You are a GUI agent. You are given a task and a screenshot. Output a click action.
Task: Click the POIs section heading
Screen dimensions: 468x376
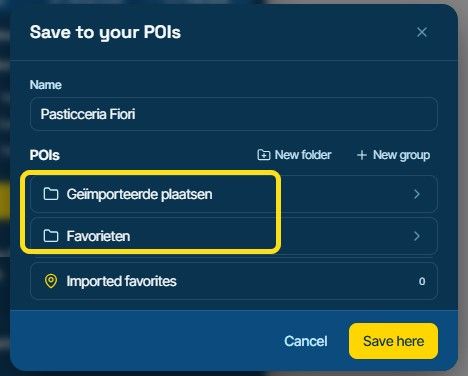point(45,155)
